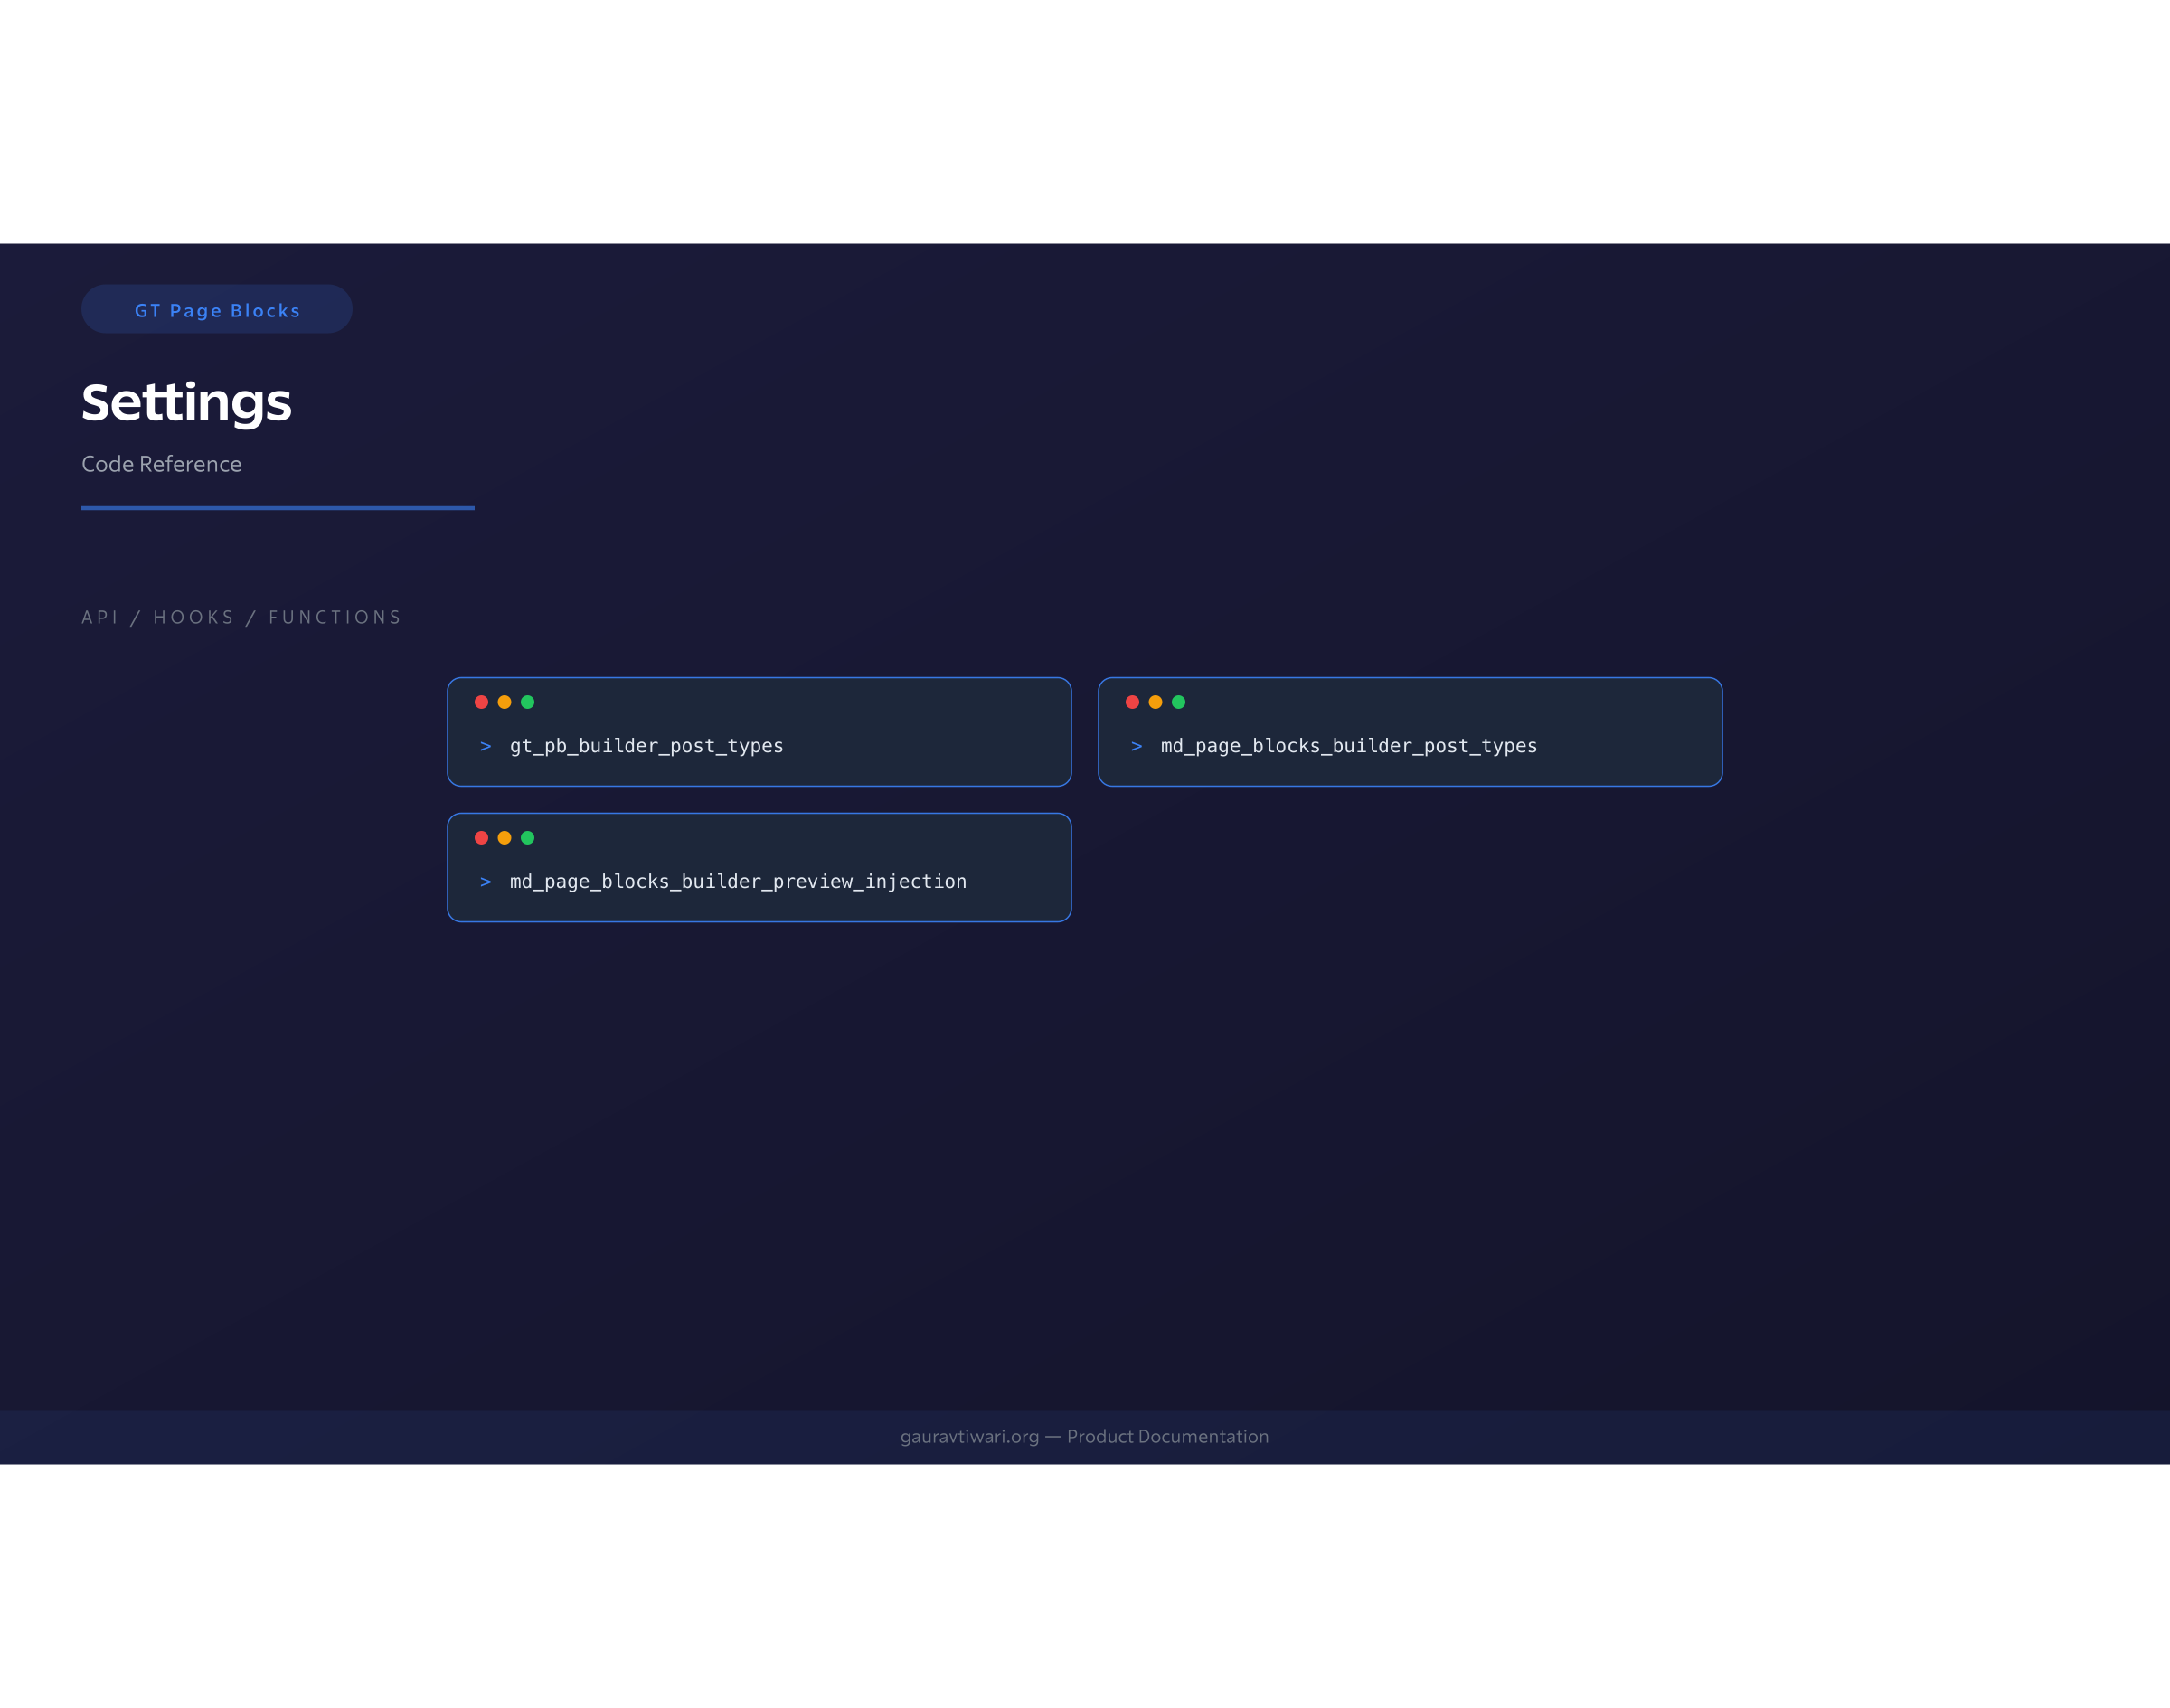Click red dot on preview_injection card
The image size is (2170, 1708).
coord(481,838)
